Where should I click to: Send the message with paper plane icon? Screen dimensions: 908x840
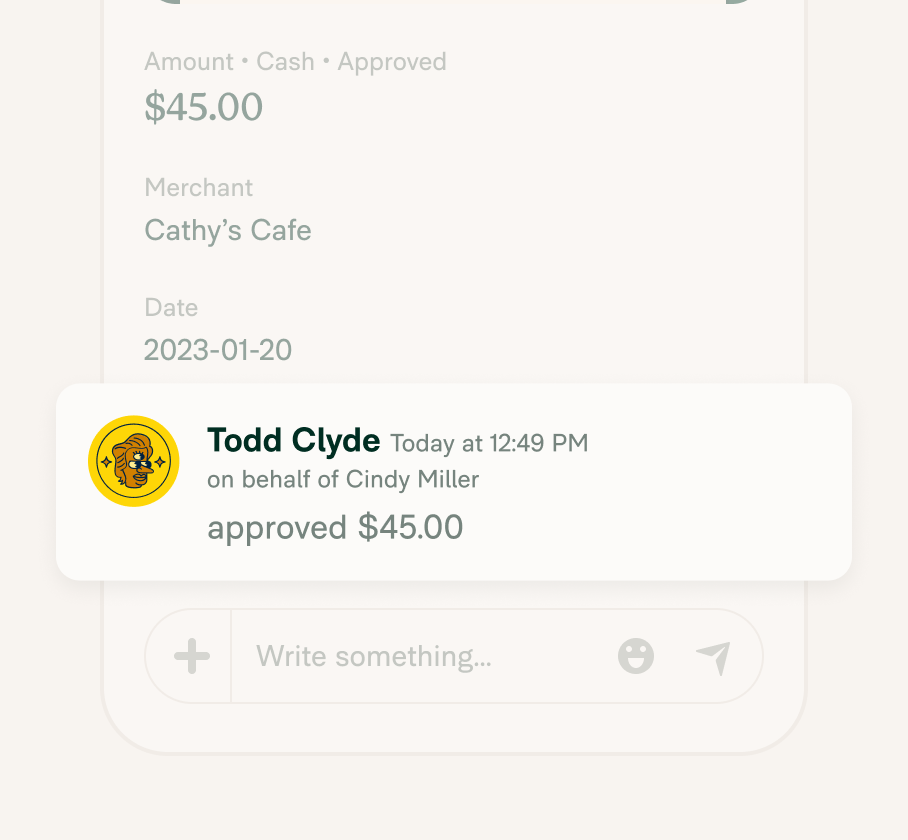point(713,657)
